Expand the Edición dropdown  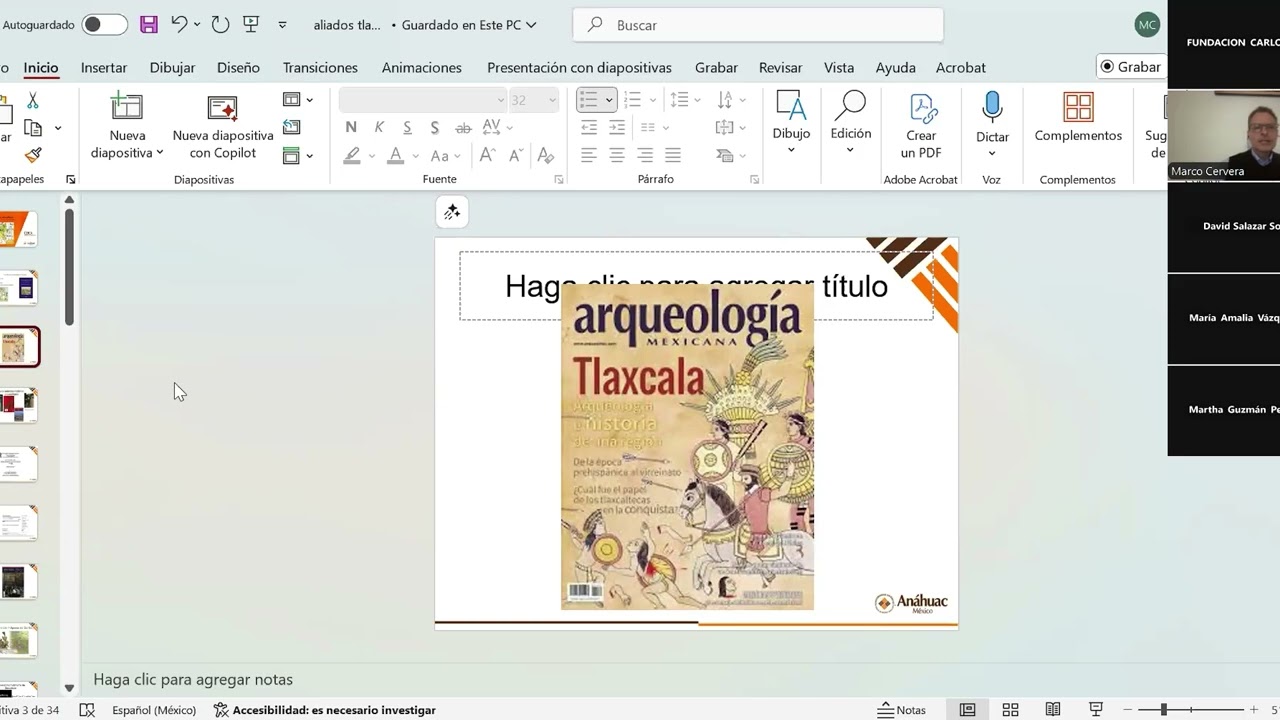[x=850, y=150]
